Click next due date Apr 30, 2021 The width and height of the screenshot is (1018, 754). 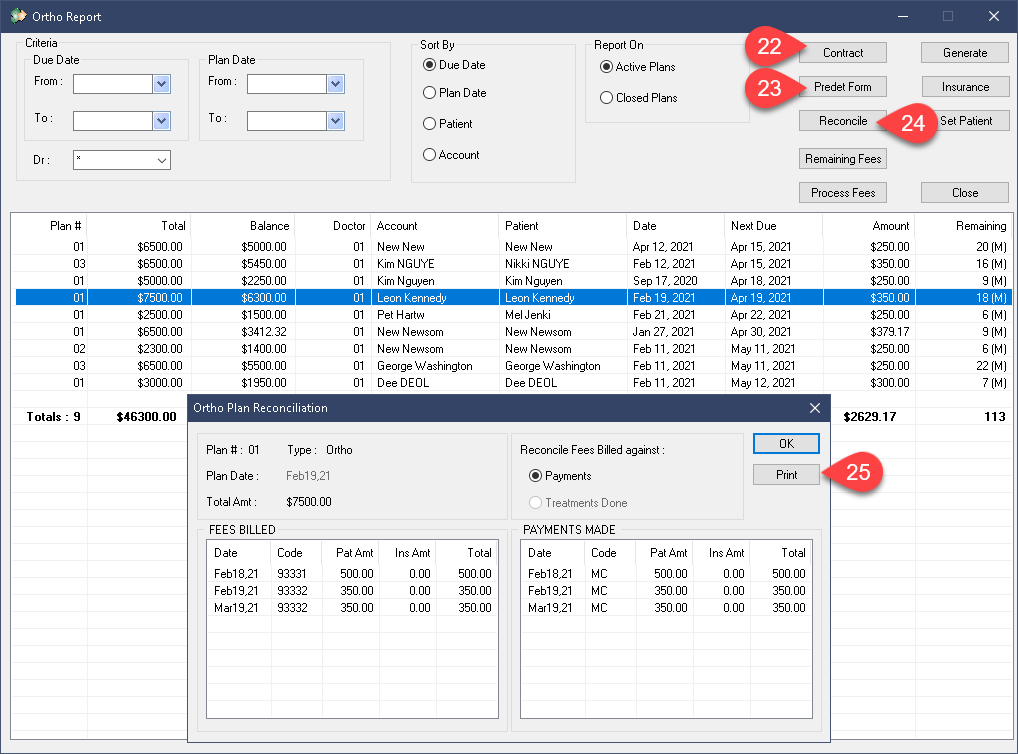point(761,332)
